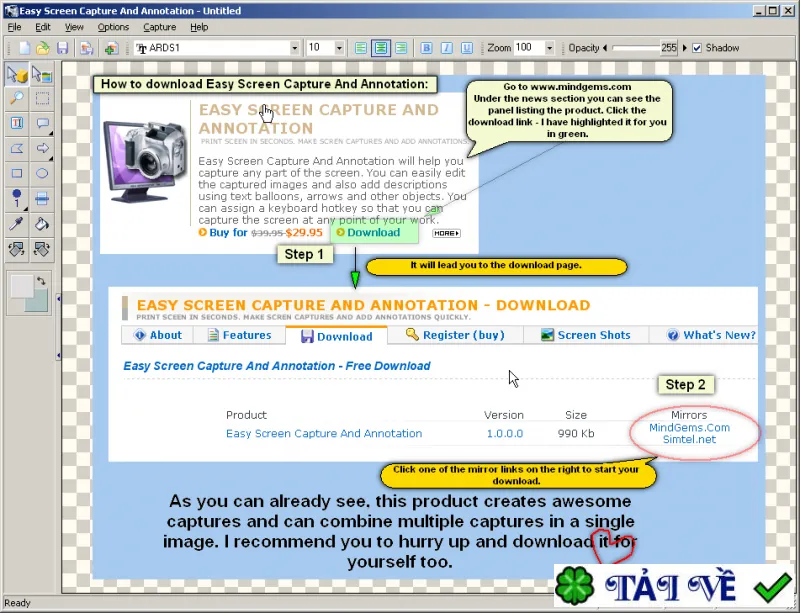Click 'Register (buy)' tab in captured page
The image size is (800, 613).
click(x=455, y=335)
